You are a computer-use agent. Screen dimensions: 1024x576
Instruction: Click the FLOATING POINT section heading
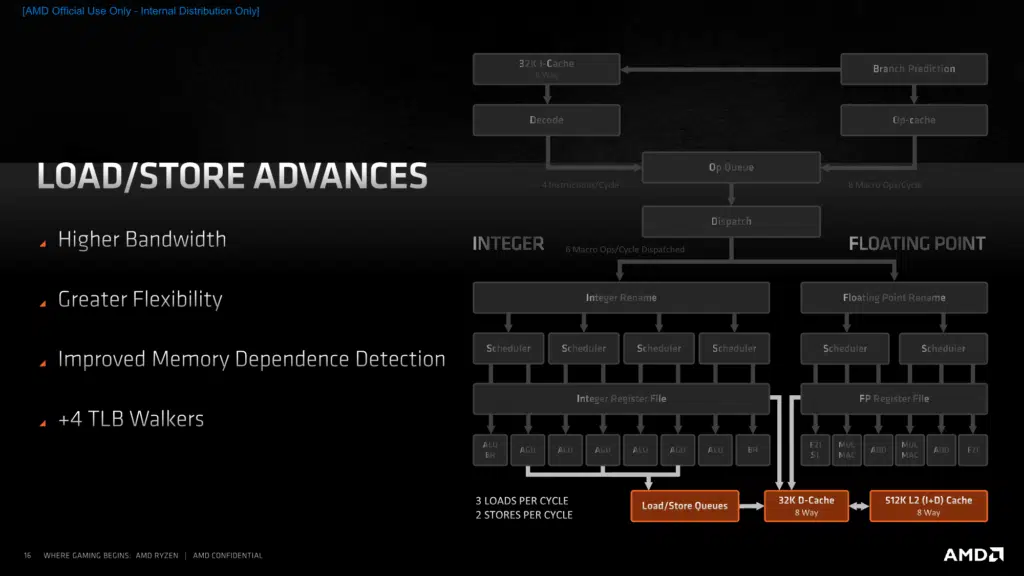(x=917, y=244)
